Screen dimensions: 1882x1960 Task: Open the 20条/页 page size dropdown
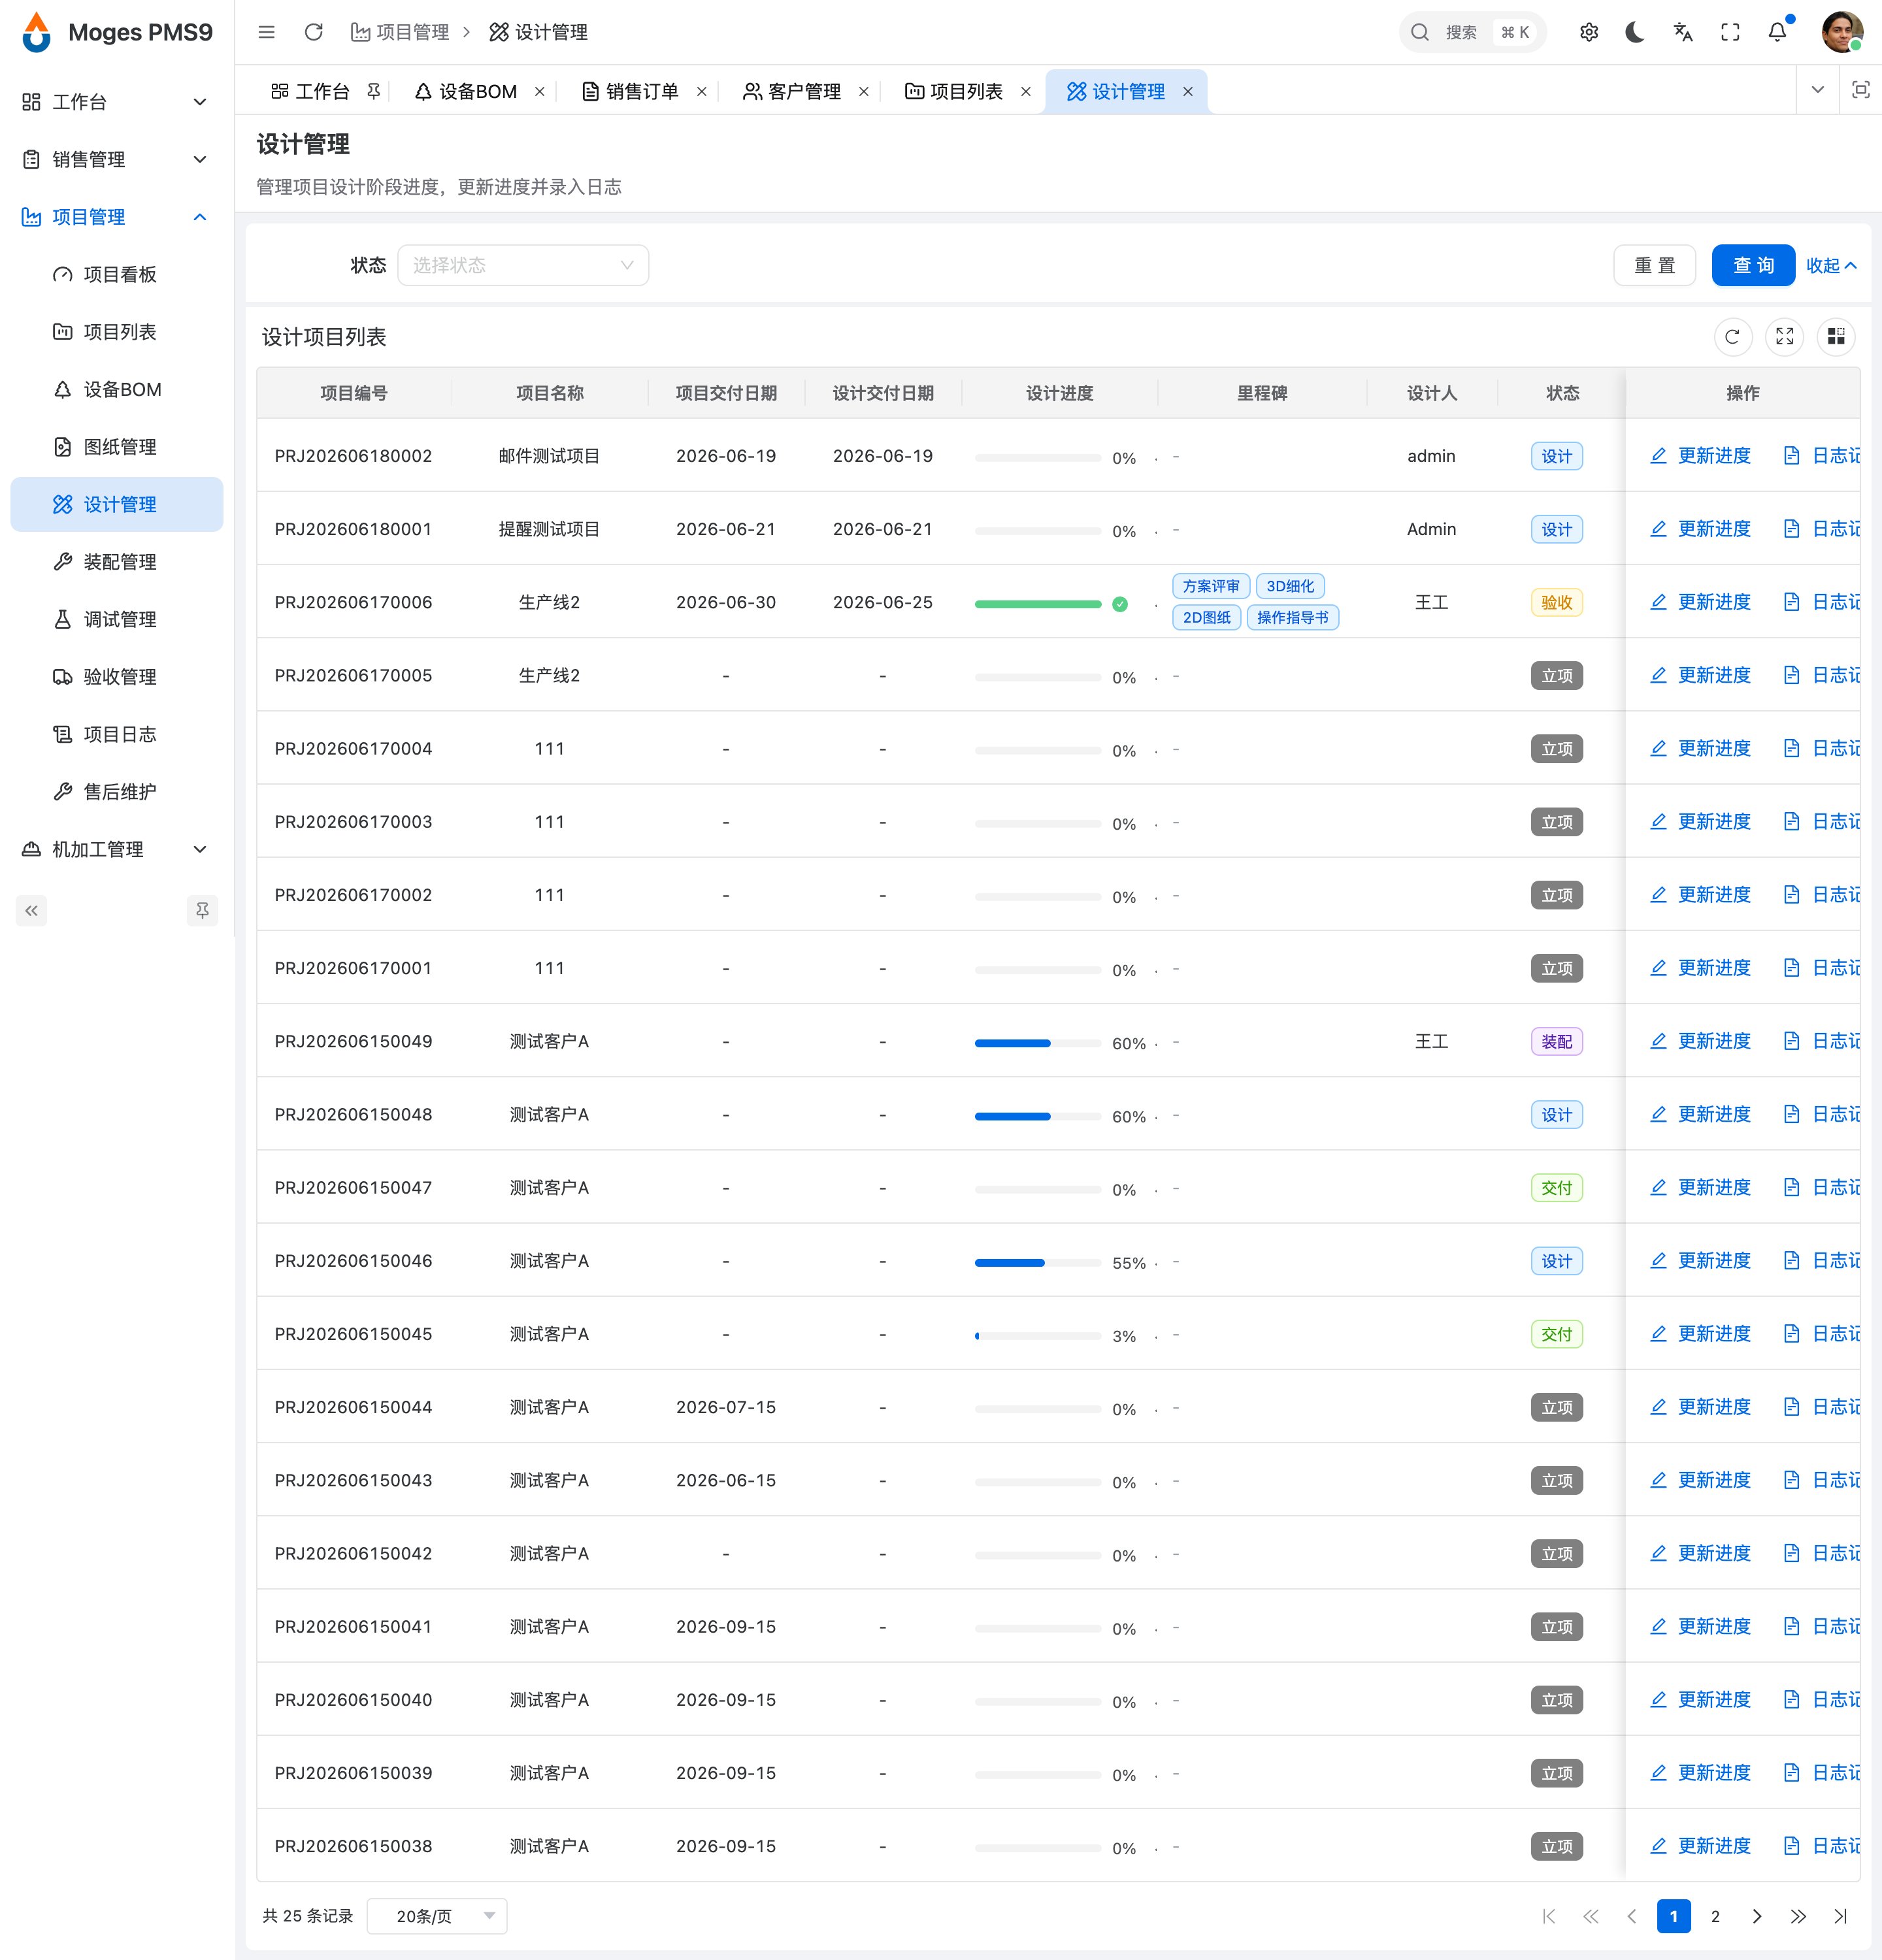pyautogui.click(x=437, y=1916)
